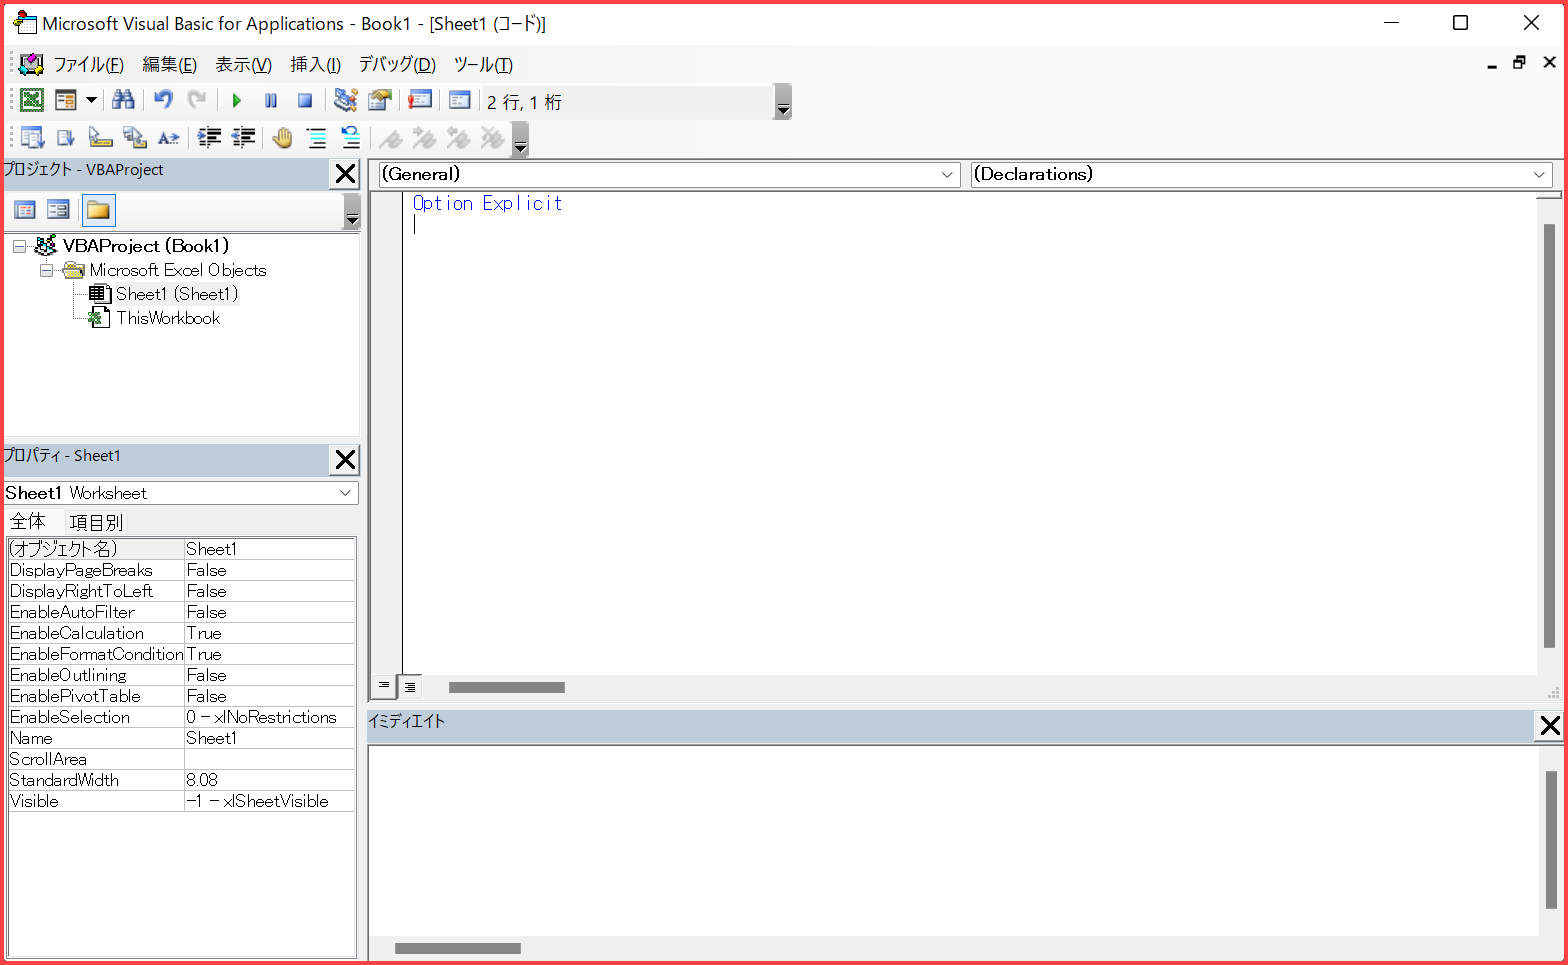The height and width of the screenshot is (965, 1568).
Task: Click the Comment Block icon
Action: [316, 138]
